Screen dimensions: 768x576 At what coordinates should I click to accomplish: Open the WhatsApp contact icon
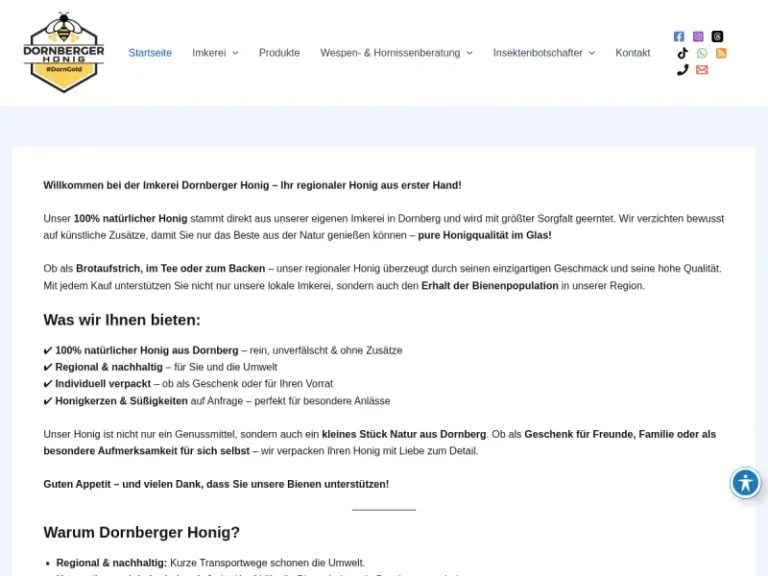tap(702, 53)
